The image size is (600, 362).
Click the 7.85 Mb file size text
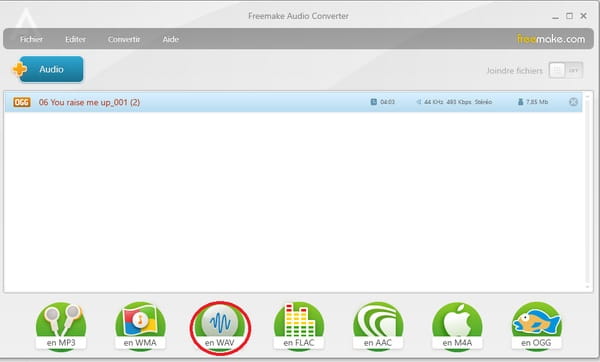point(537,102)
